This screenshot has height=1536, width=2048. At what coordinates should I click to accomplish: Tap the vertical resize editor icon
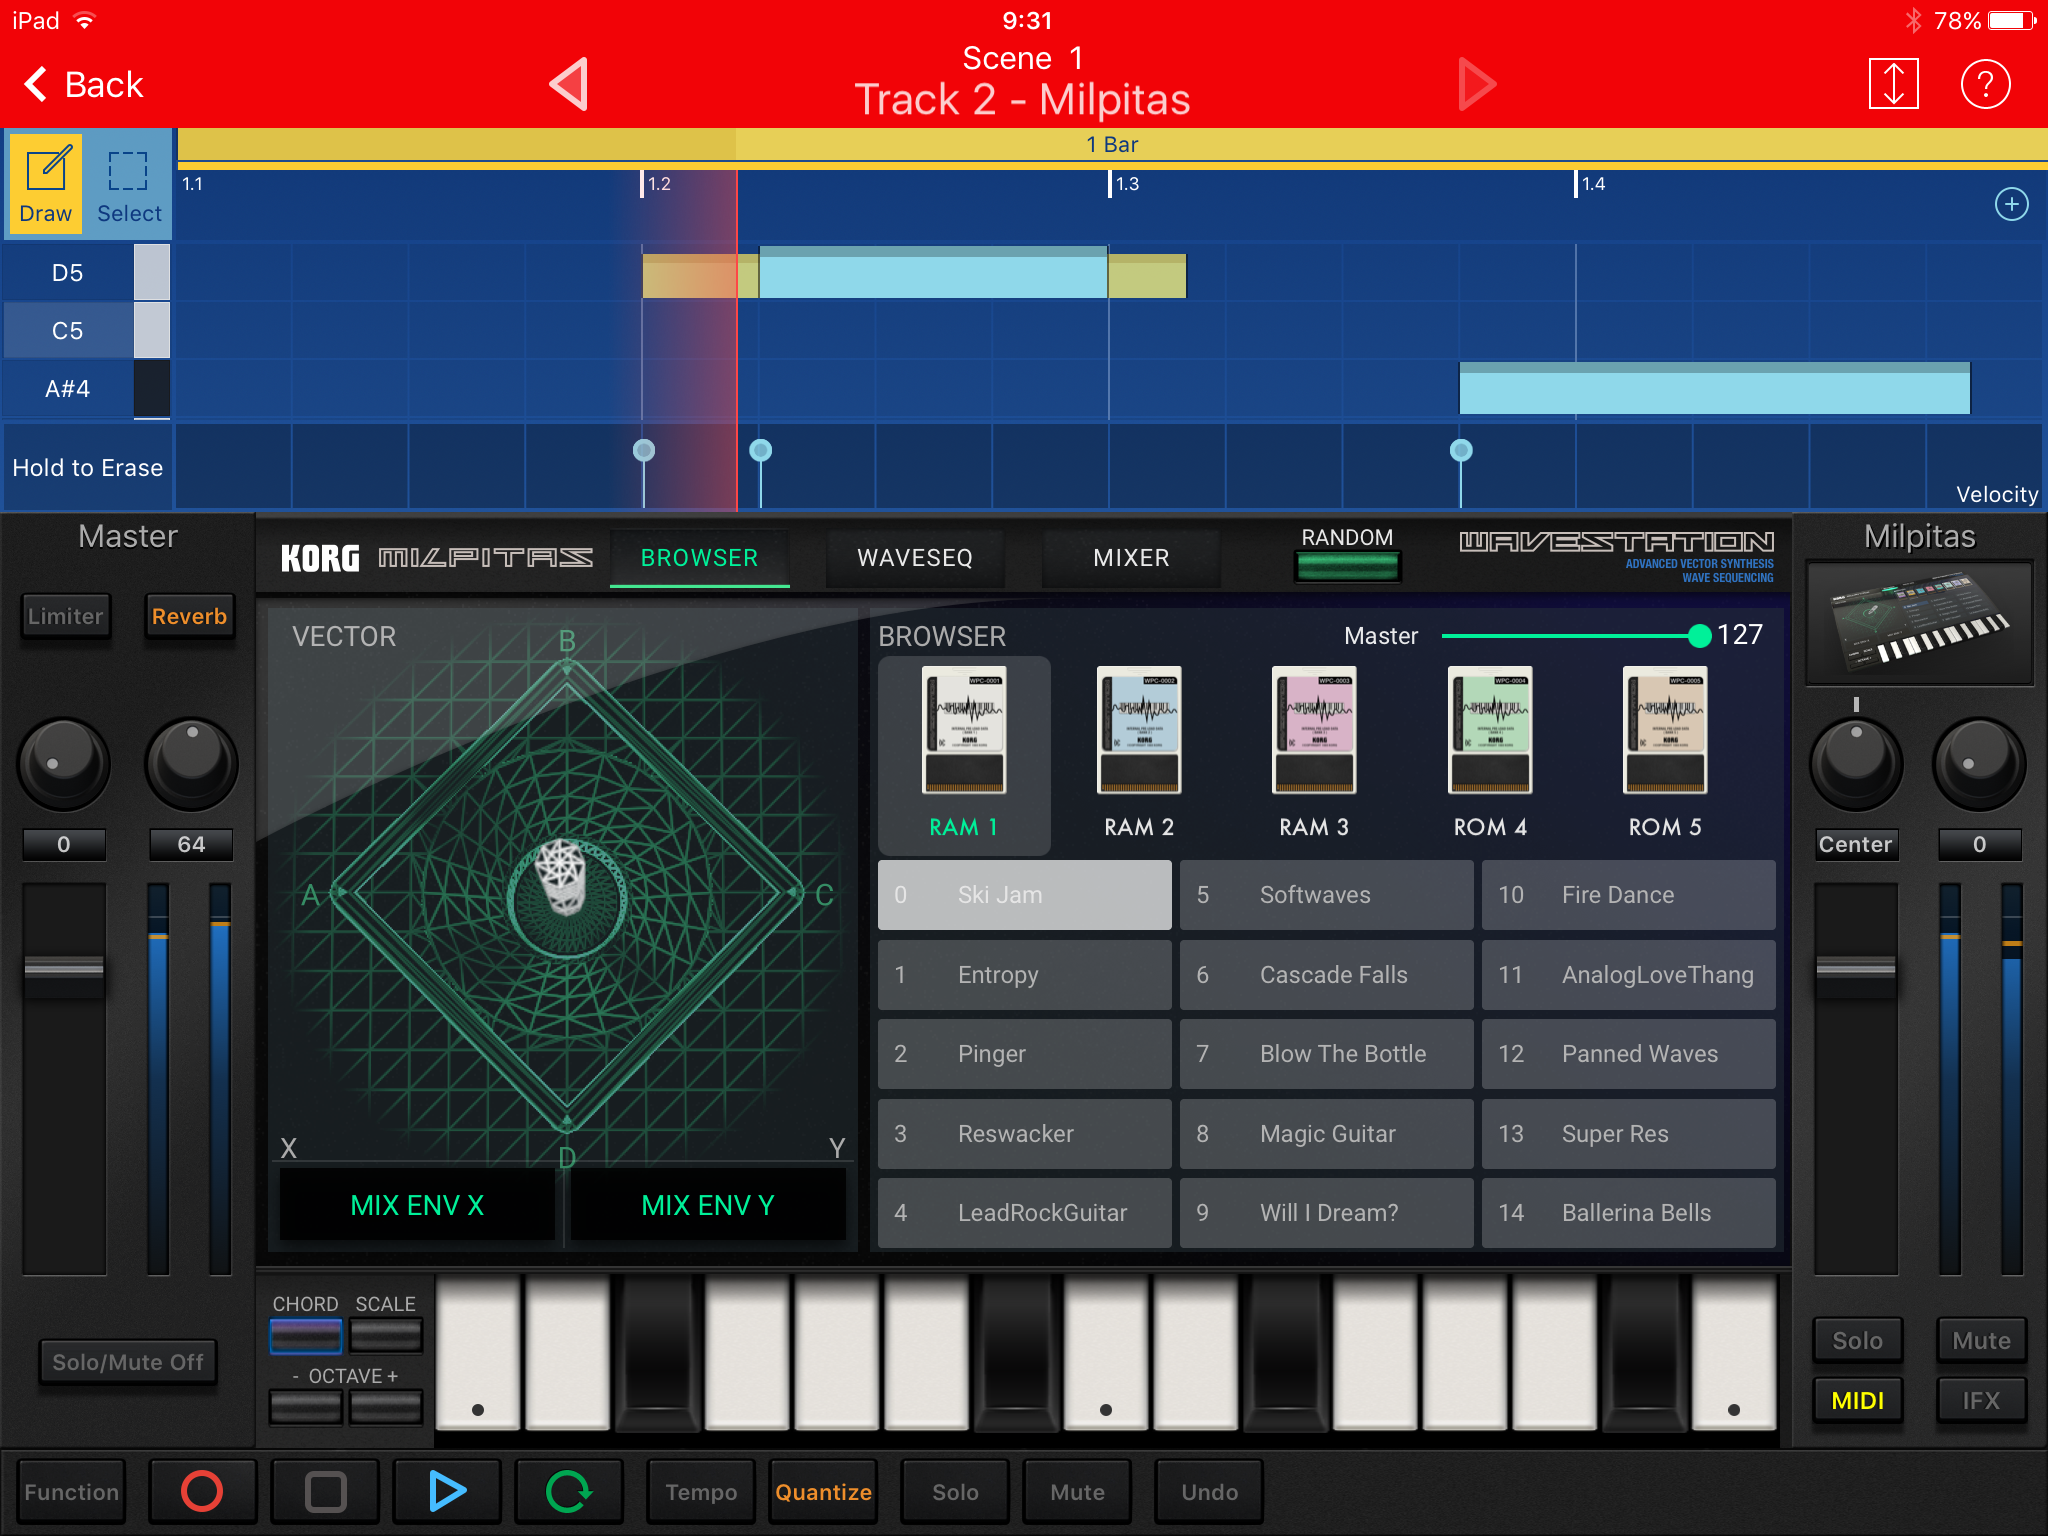pyautogui.click(x=1893, y=84)
